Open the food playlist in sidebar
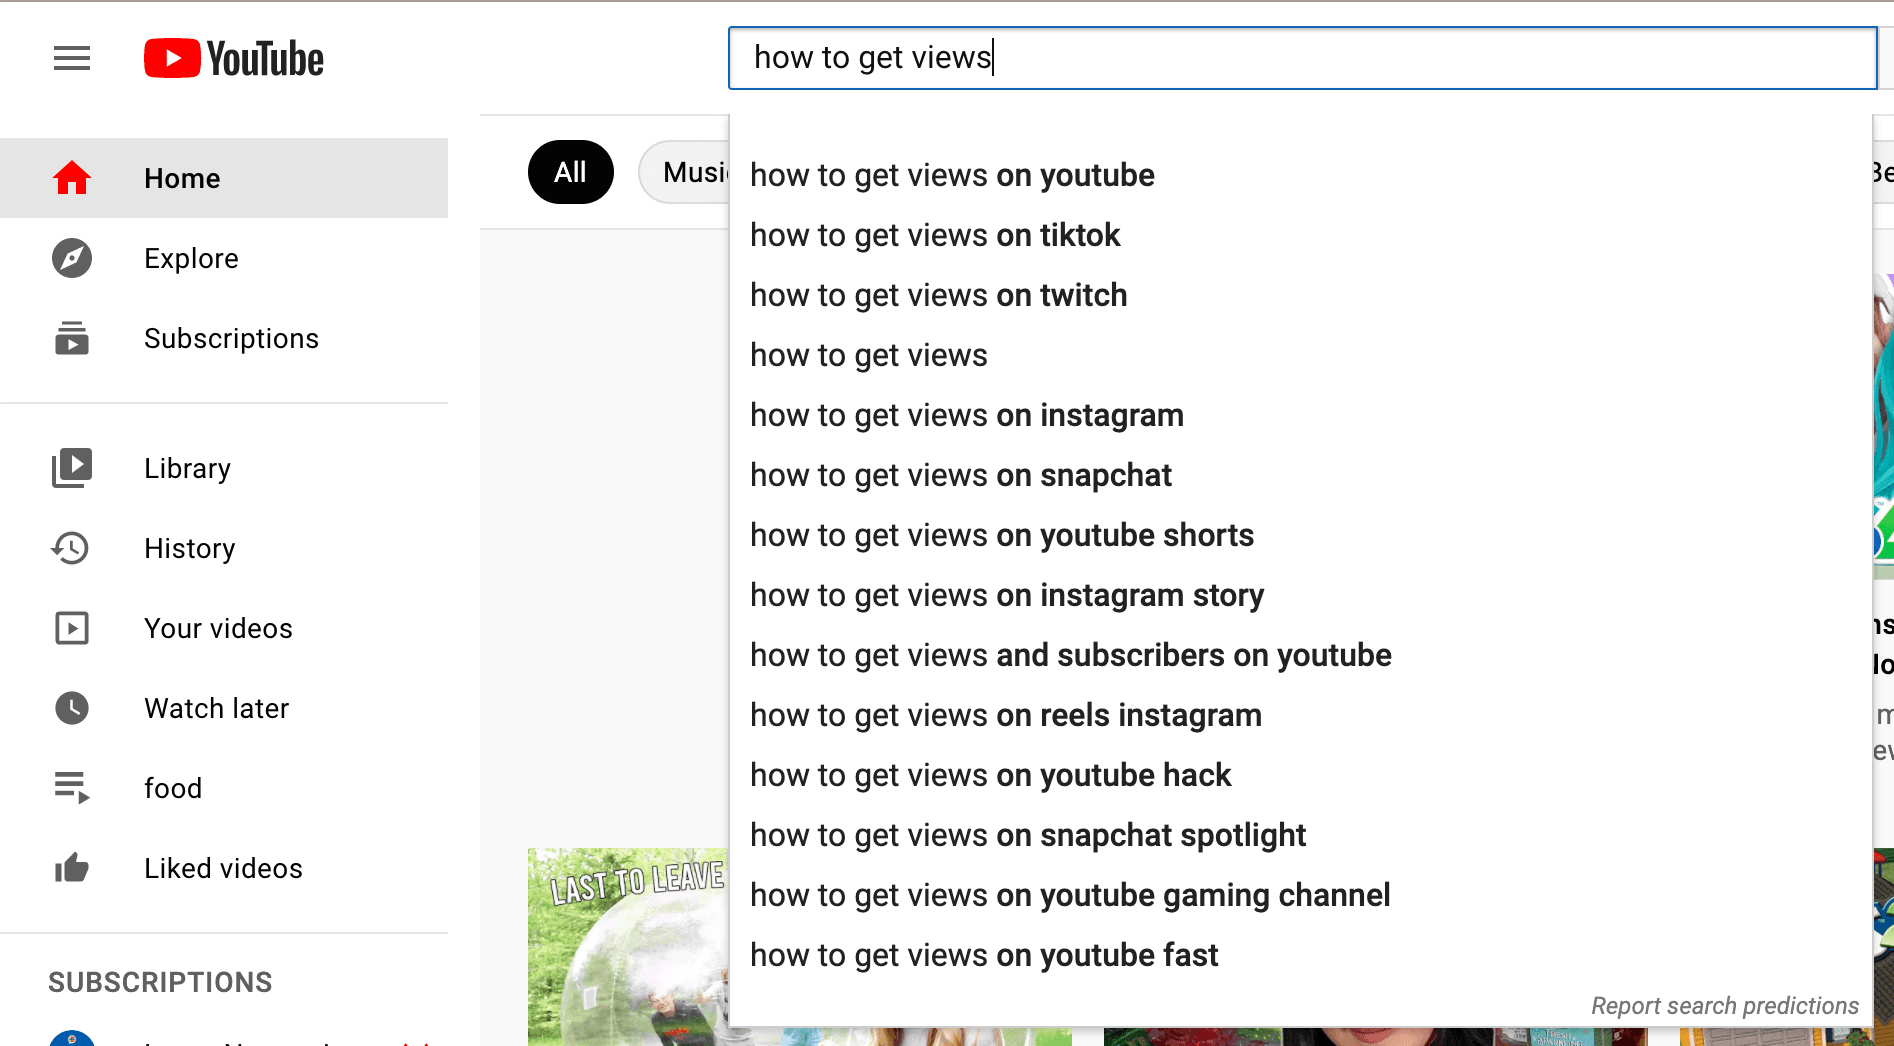Screen dimensions: 1894x1046 (172, 788)
